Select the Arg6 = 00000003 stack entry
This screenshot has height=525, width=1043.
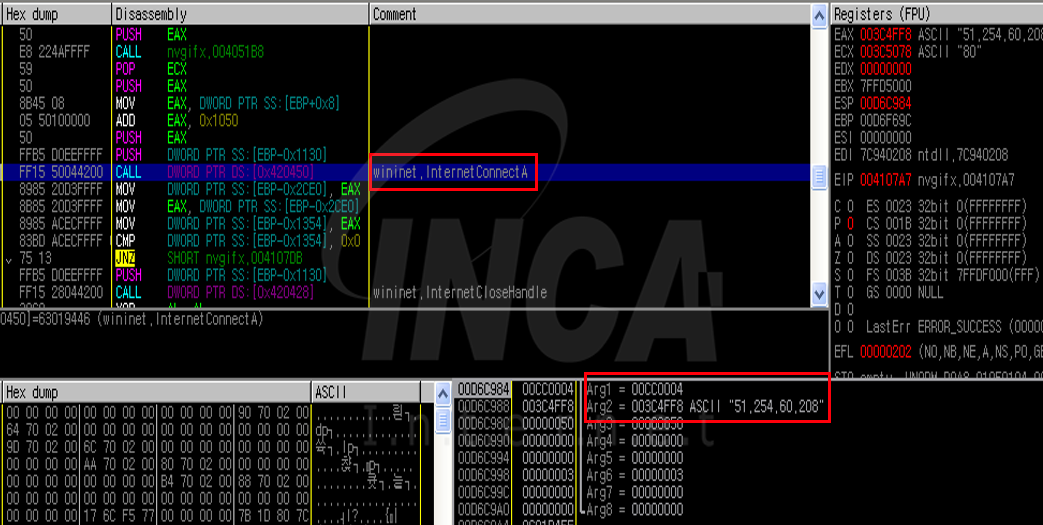click(x=635, y=475)
